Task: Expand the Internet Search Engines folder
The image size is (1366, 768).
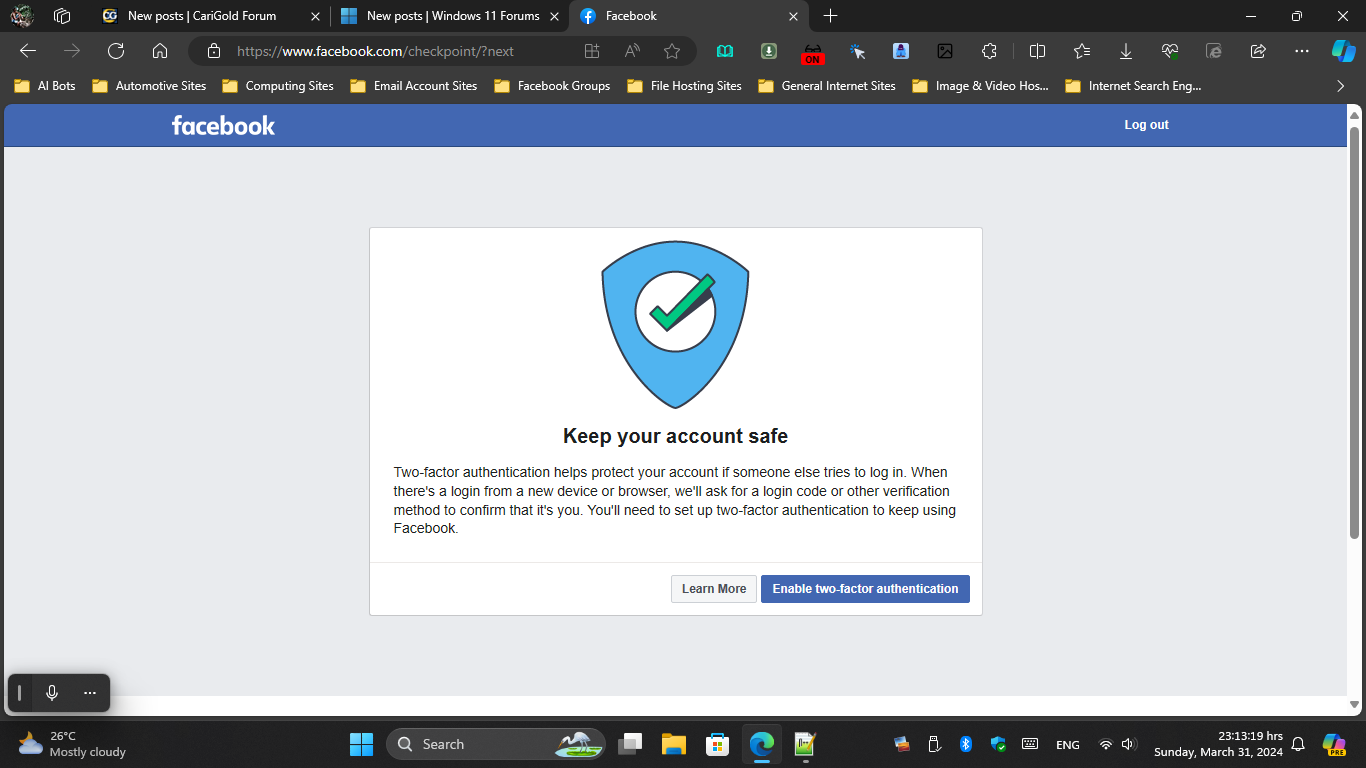Action: [1133, 86]
